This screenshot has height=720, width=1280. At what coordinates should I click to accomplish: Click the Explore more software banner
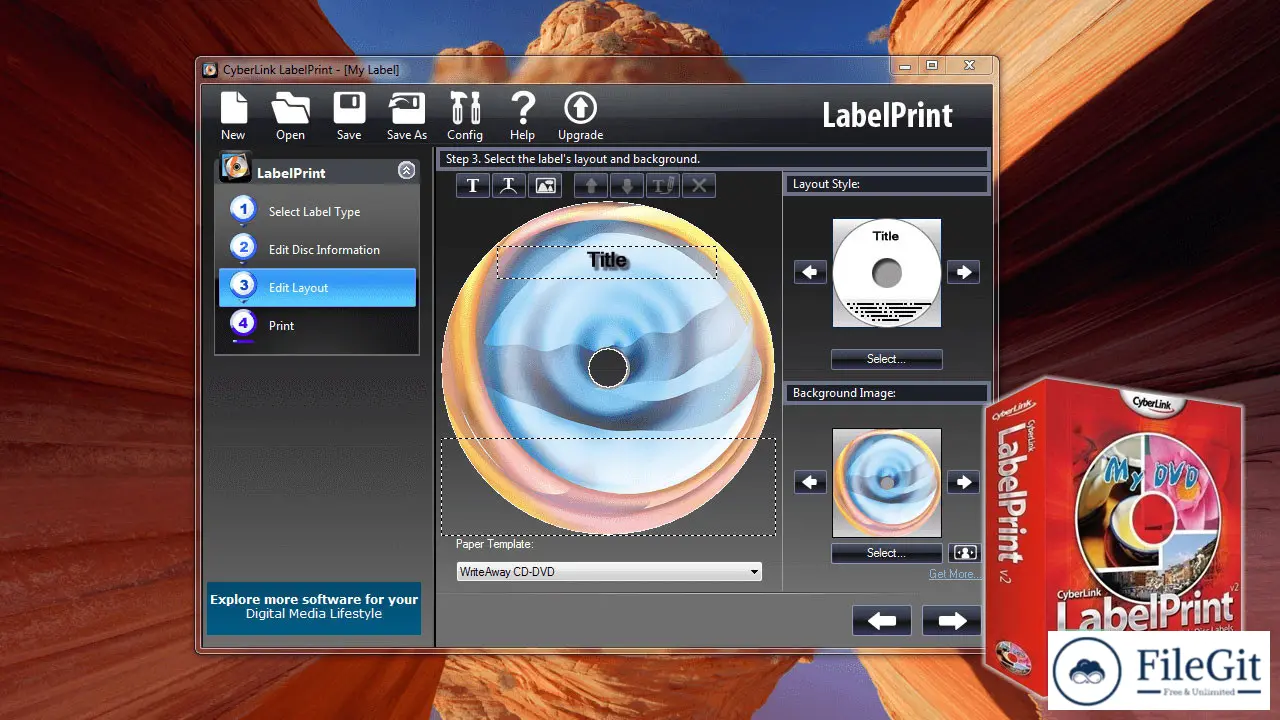tap(314, 608)
